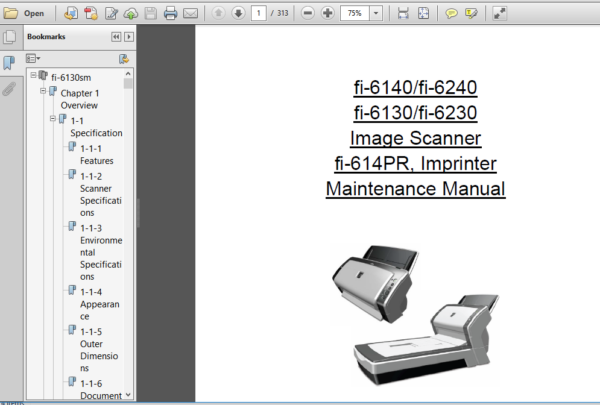Select the 1-1-2 Scanner Specifications bookmark
This screenshot has height=405, width=600.
tap(101, 194)
